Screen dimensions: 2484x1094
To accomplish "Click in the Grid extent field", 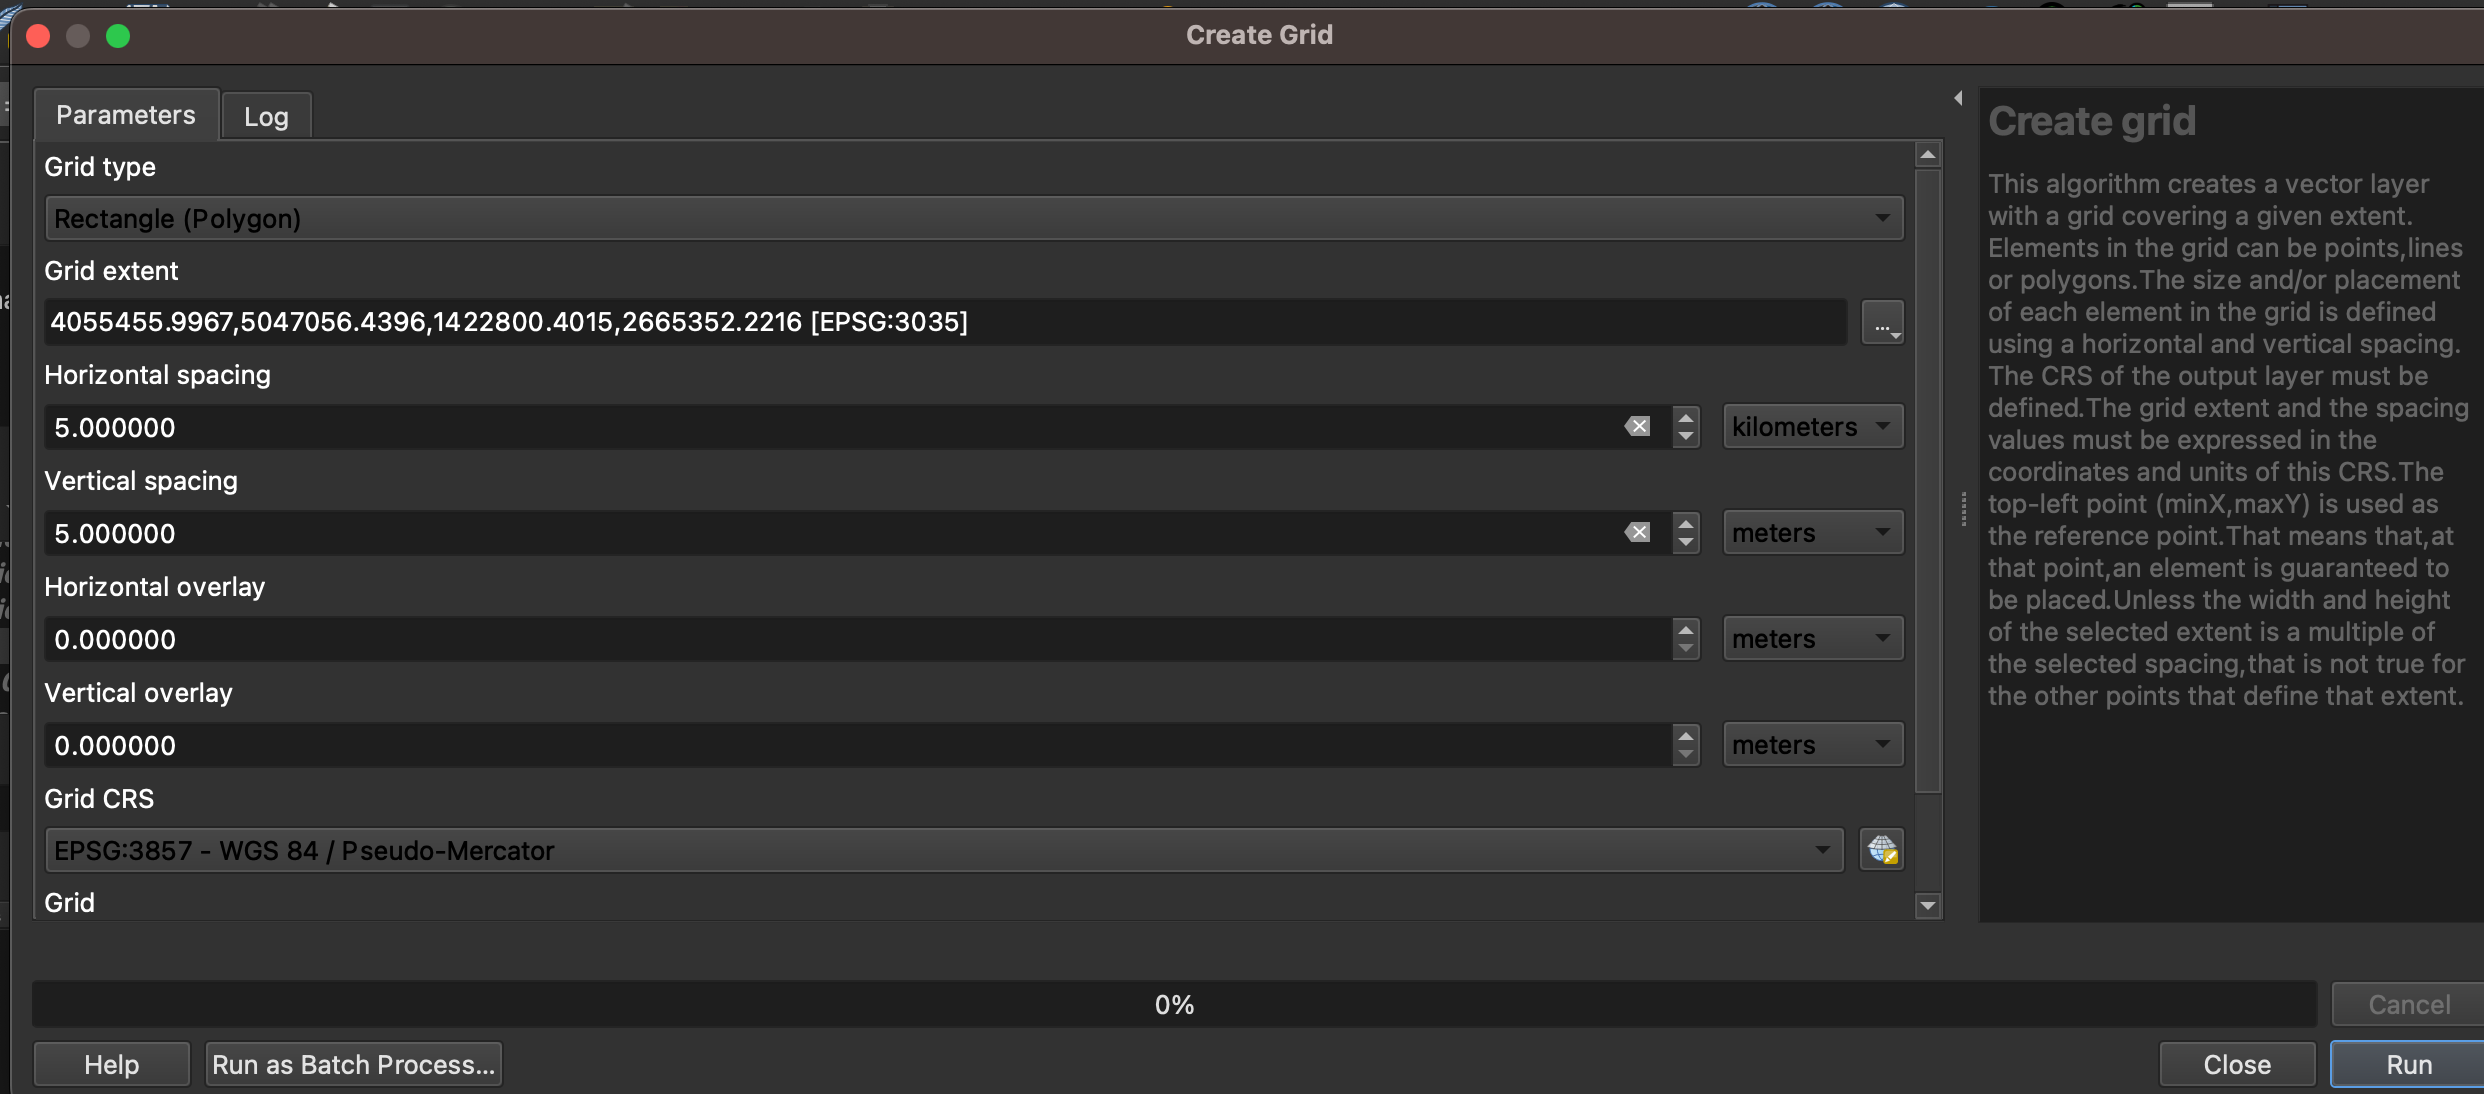I will pyautogui.click(x=945, y=322).
